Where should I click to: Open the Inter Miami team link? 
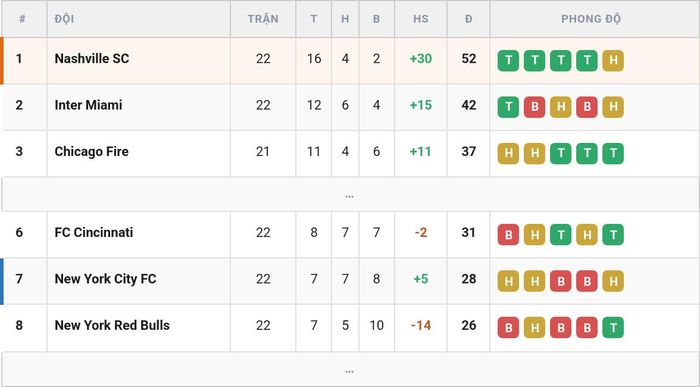click(88, 105)
